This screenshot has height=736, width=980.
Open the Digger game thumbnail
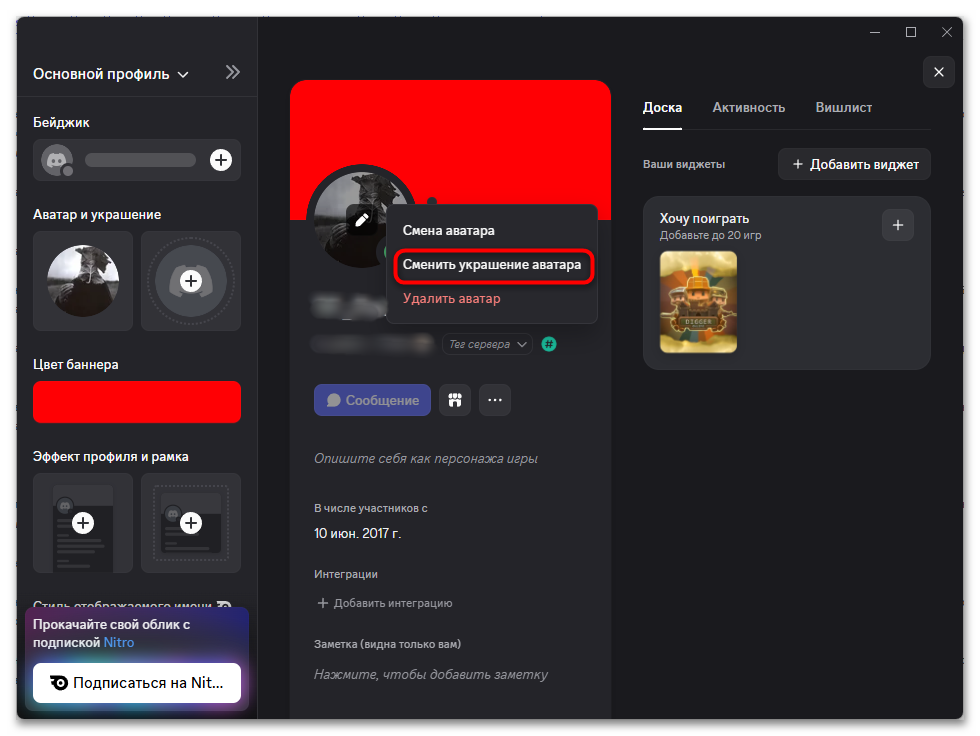click(x=698, y=302)
